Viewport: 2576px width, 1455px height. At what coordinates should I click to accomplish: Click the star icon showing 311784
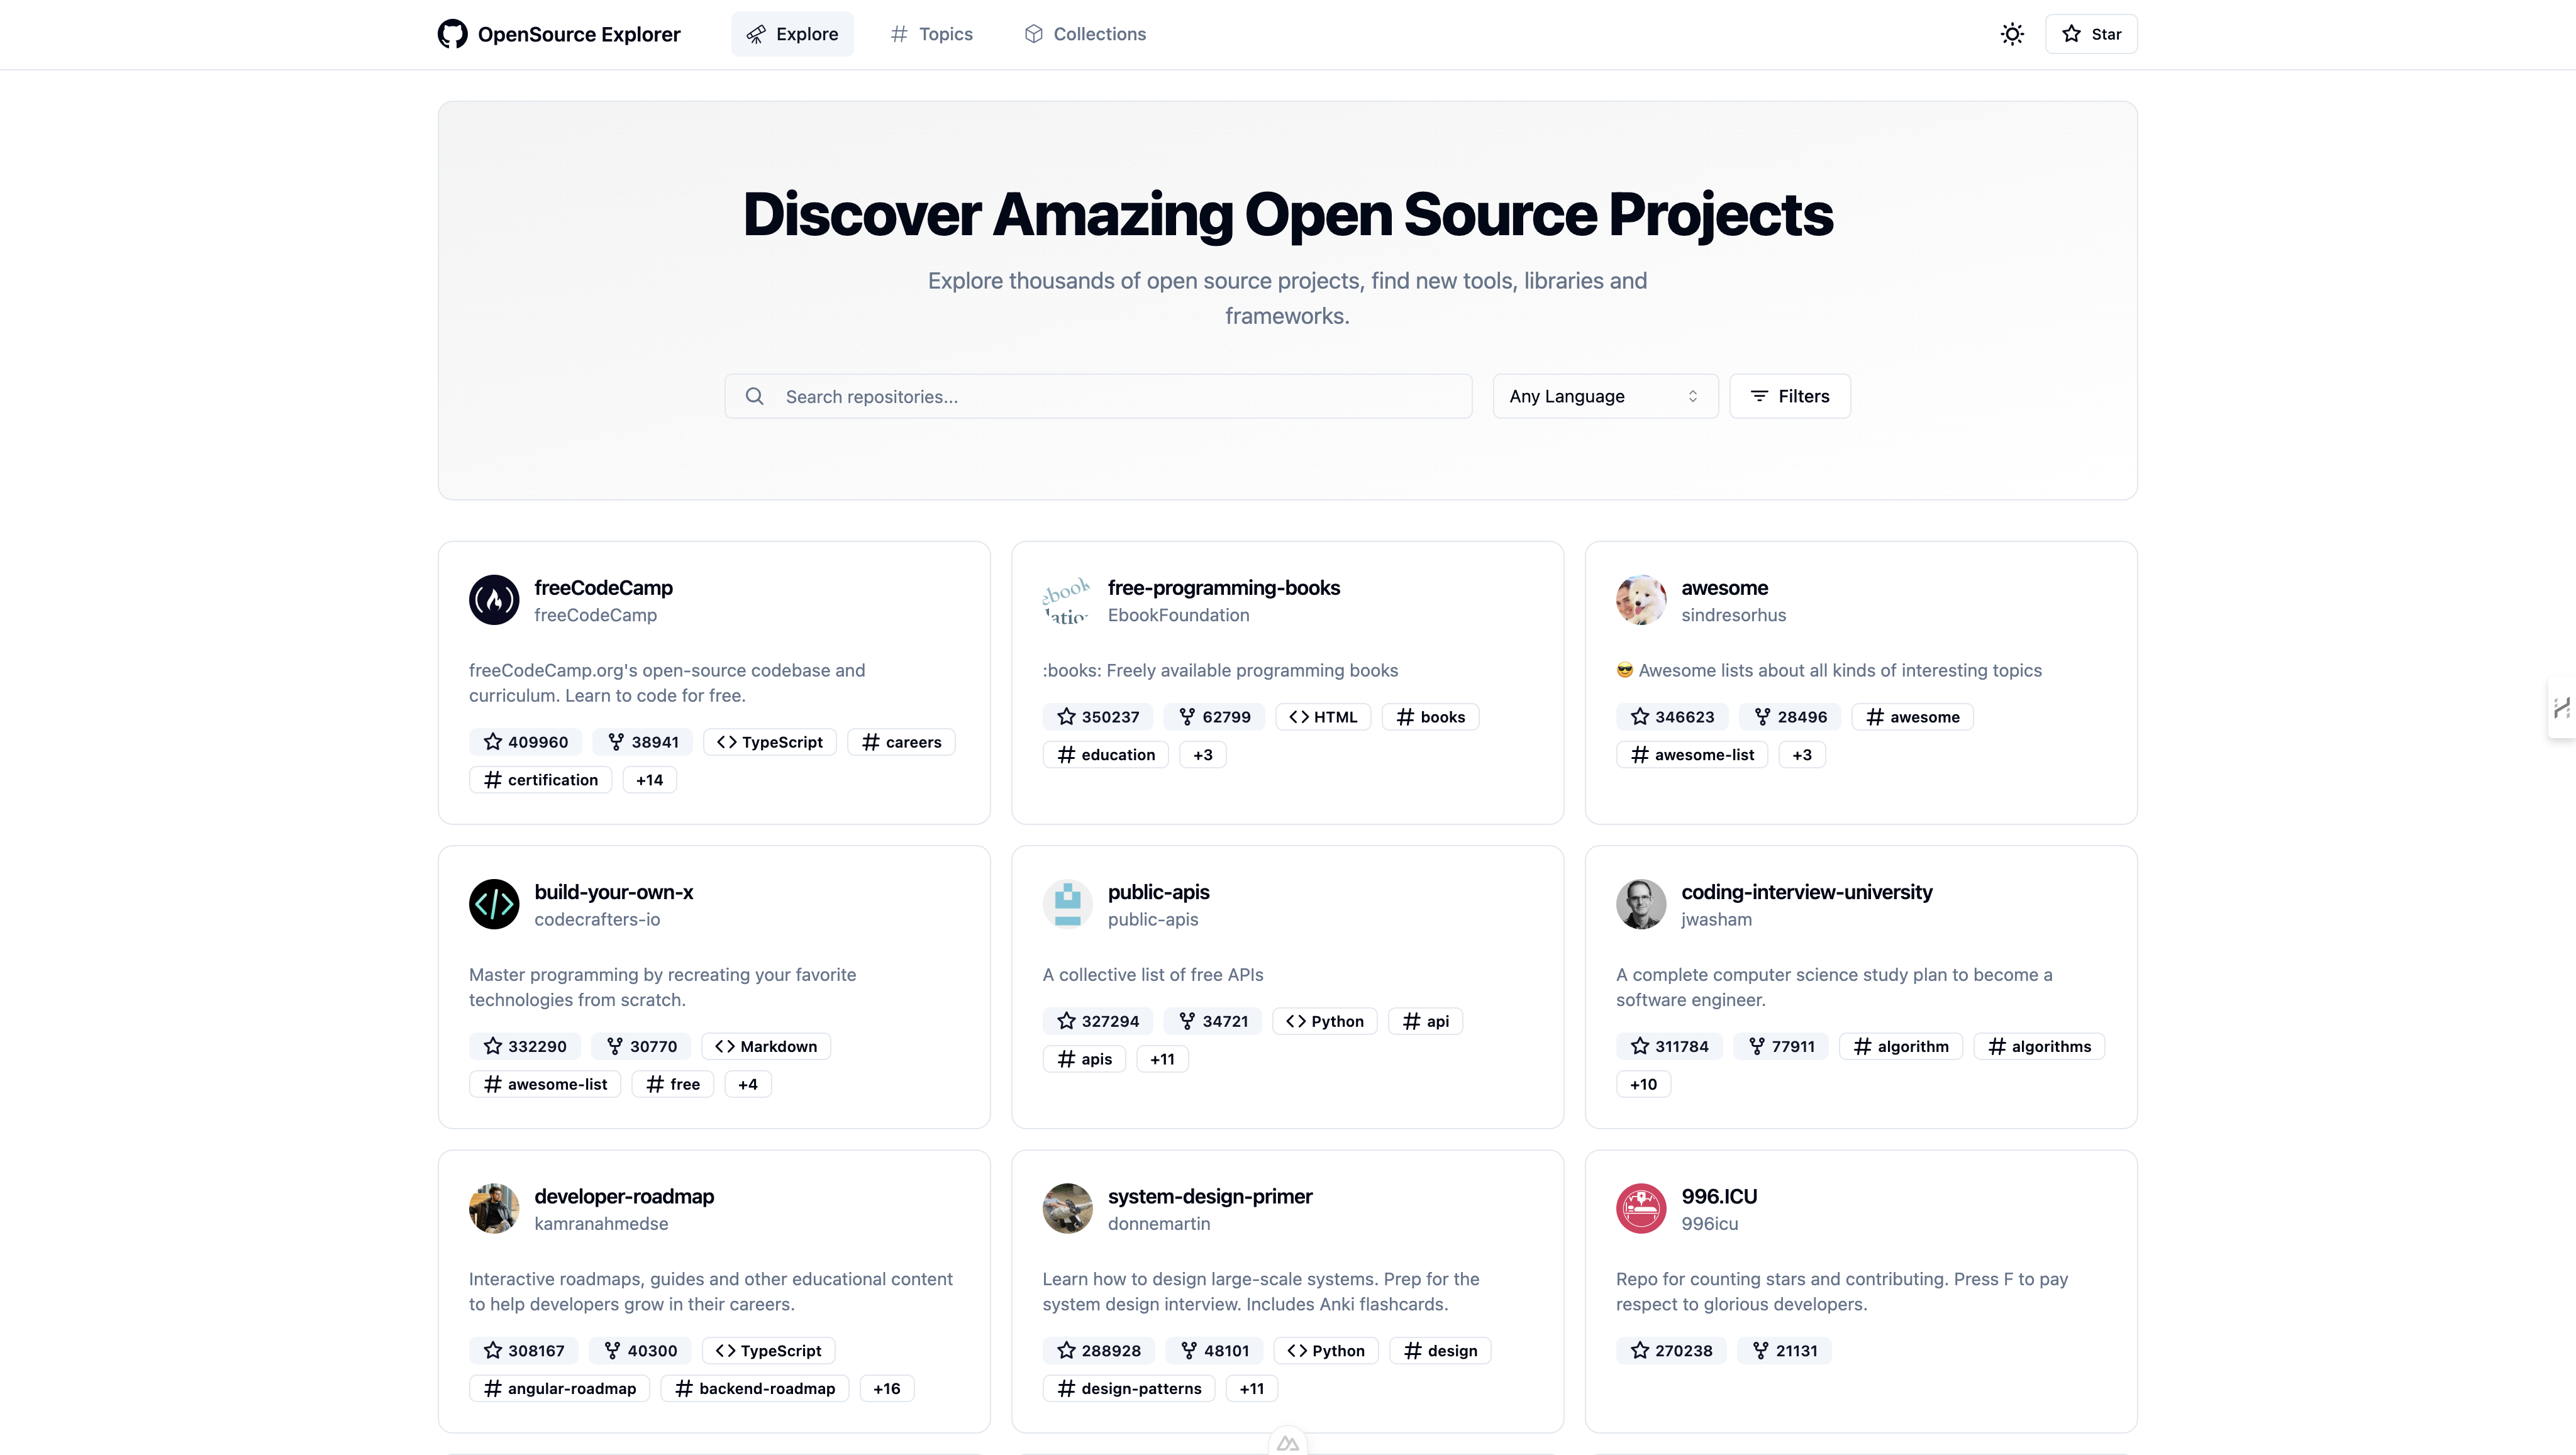pos(1640,1046)
